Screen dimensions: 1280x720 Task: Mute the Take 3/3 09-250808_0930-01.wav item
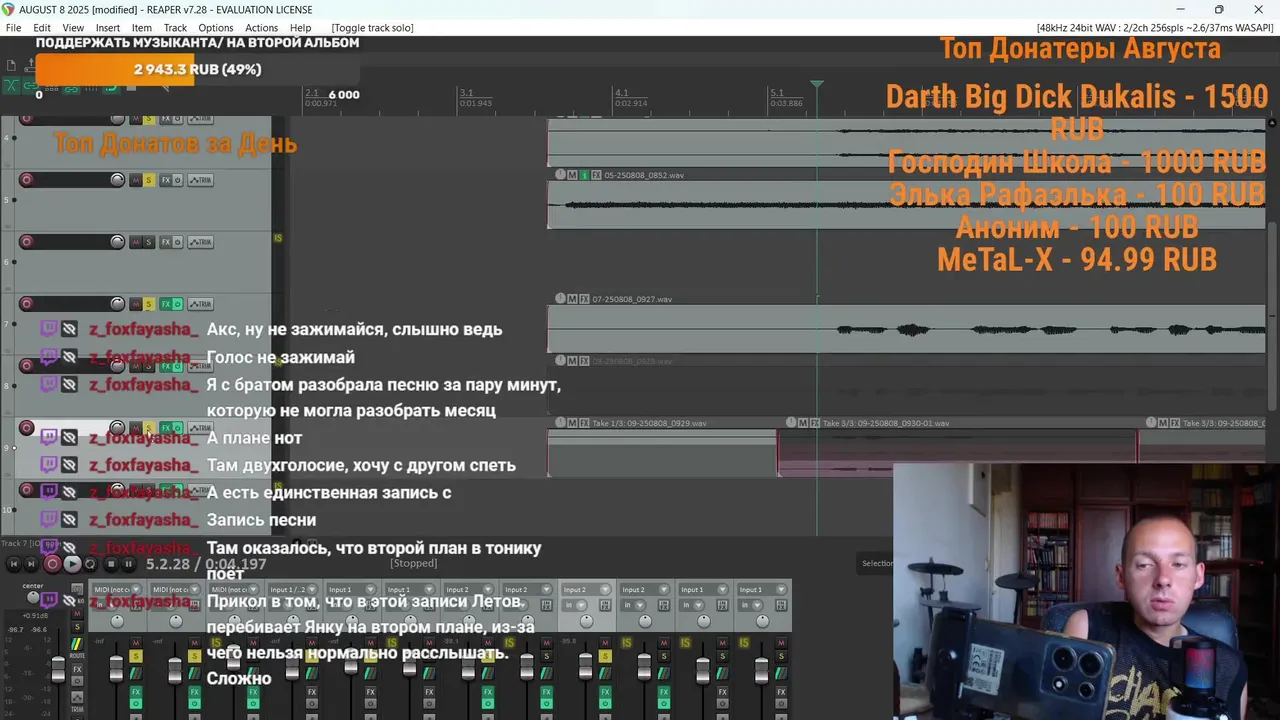pyautogui.click(x=803, y=422)
